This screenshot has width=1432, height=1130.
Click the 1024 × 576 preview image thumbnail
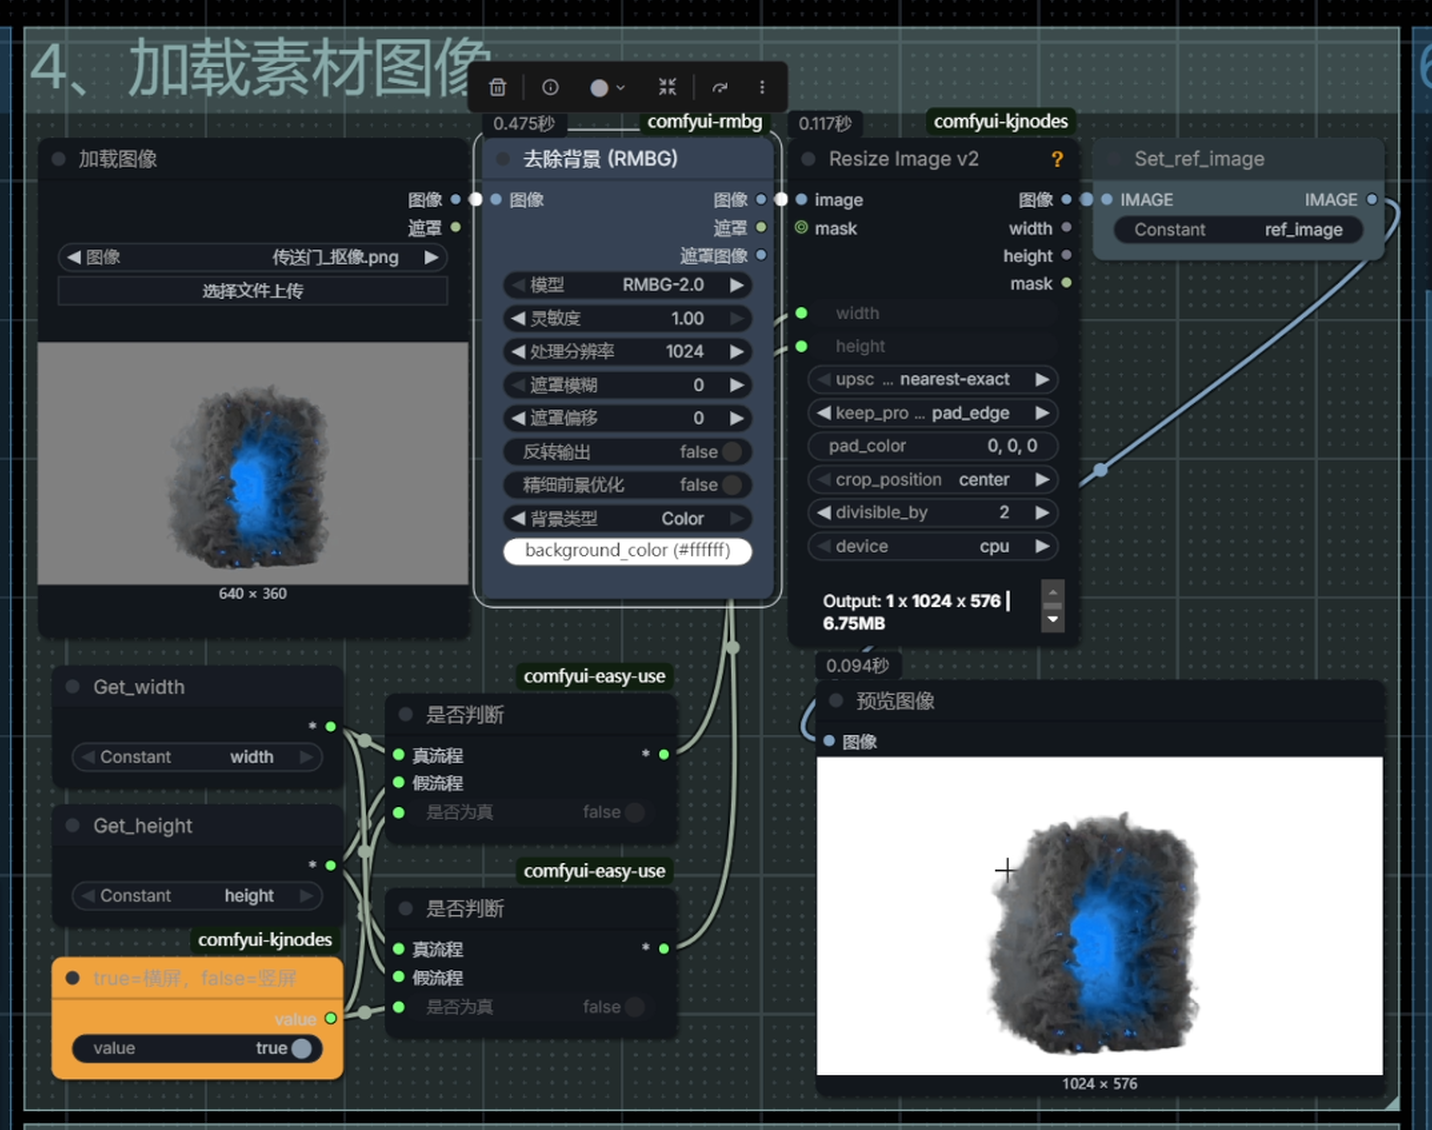click(x=1099, y=915)
